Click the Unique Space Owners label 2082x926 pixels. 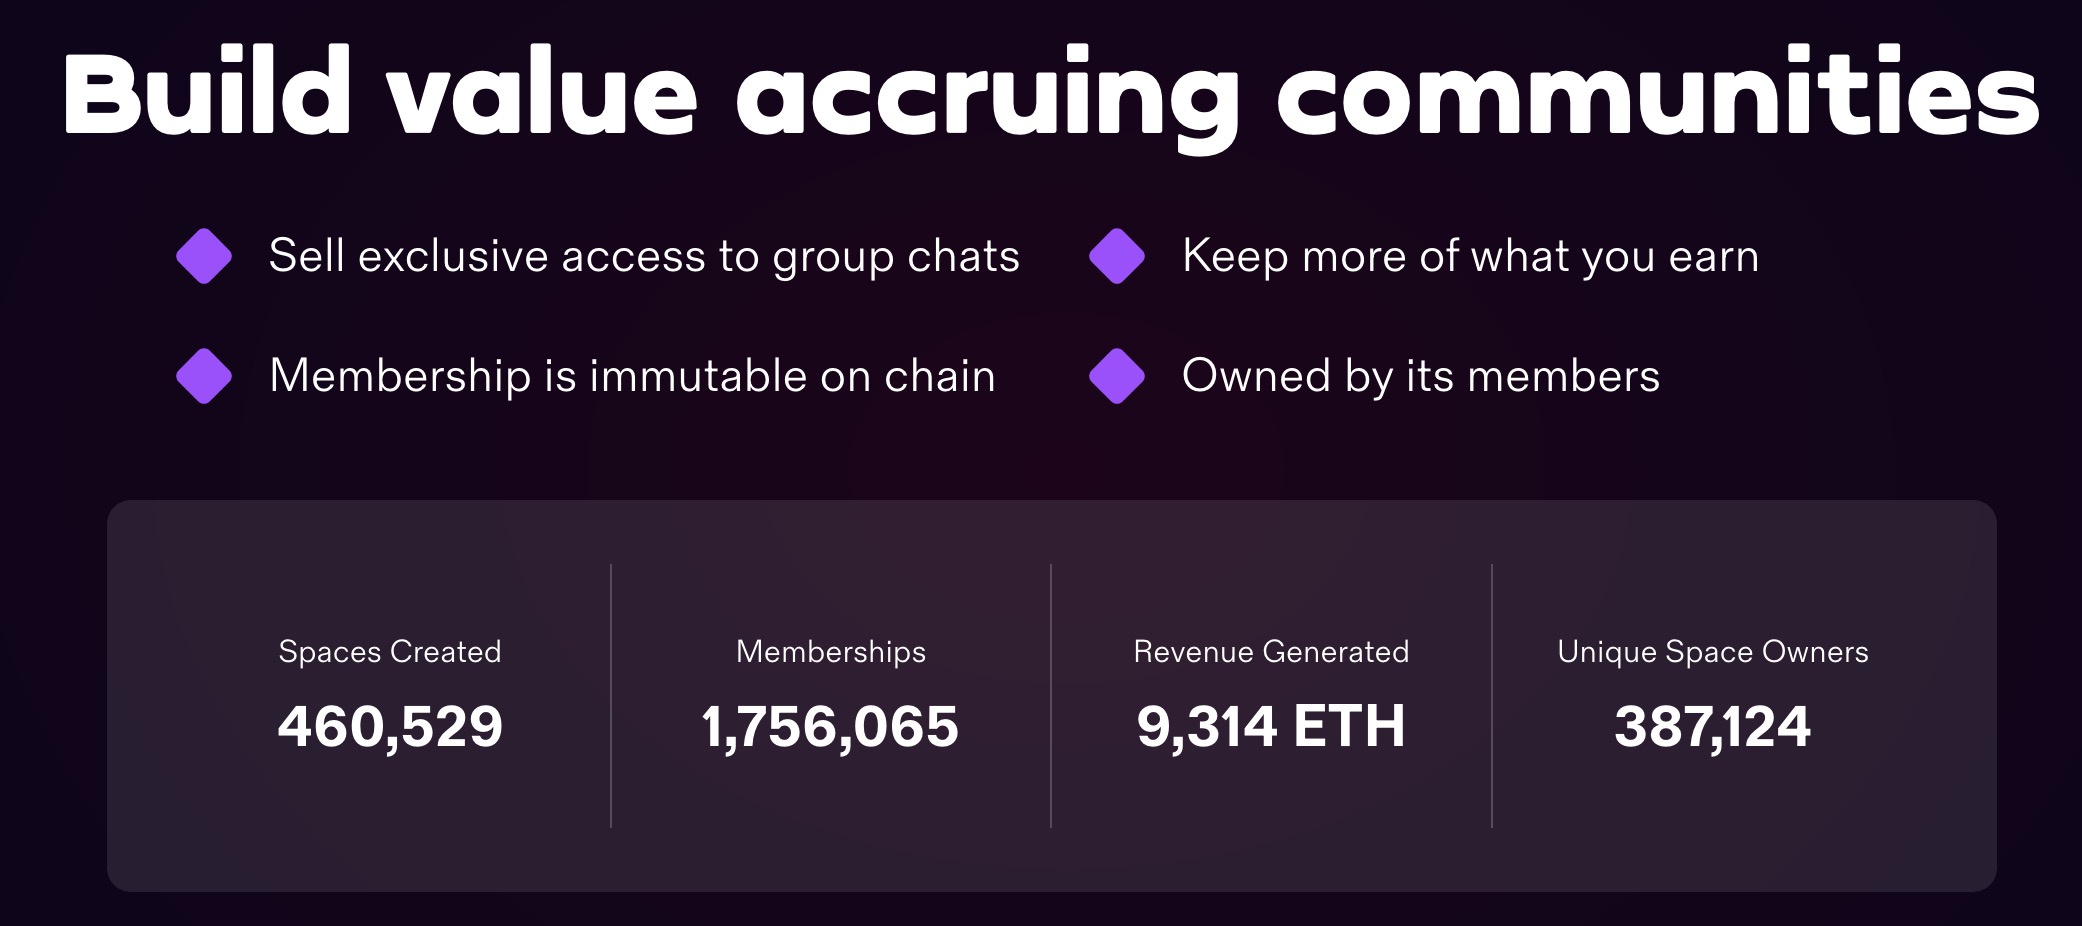1713,653
